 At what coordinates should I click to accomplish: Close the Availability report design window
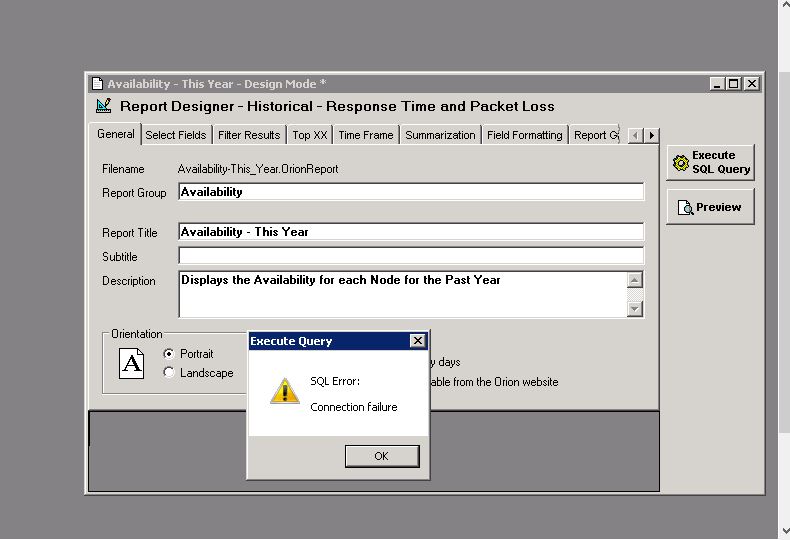(x=752, y=84)
